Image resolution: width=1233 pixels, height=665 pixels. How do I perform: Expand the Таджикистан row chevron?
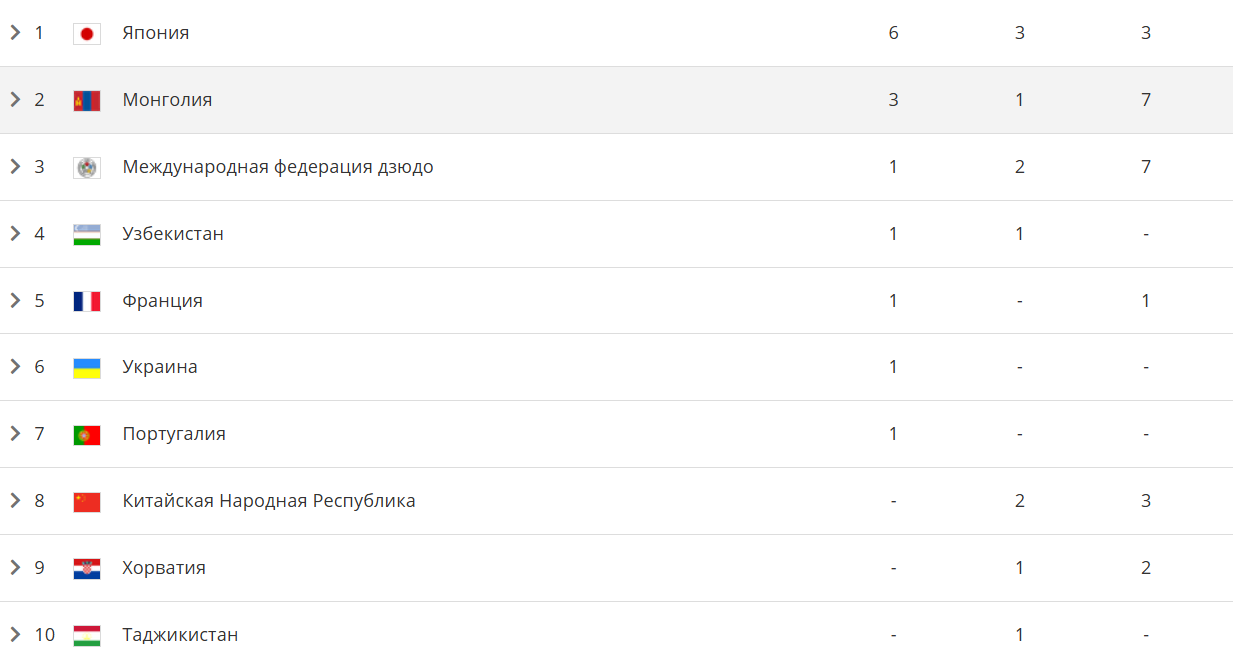click(x=15, y=635)
